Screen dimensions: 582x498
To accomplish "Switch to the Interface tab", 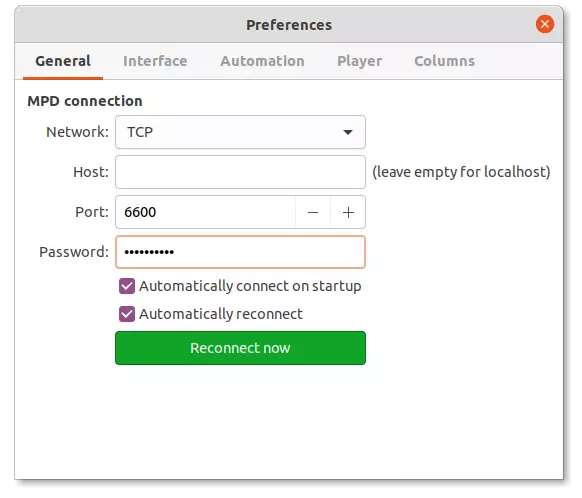I will 155,61.
